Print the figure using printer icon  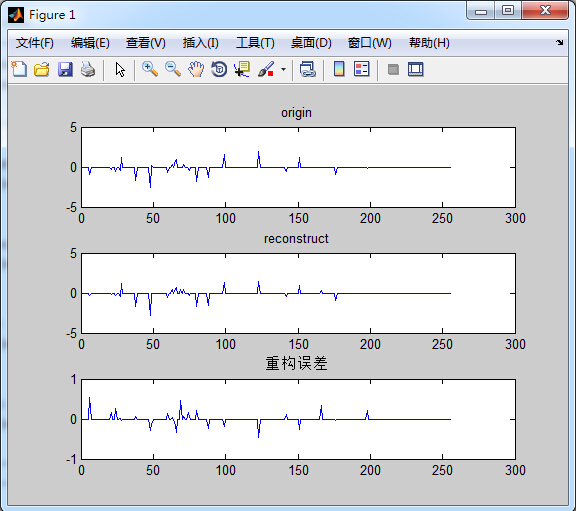(x=88, y=69)
